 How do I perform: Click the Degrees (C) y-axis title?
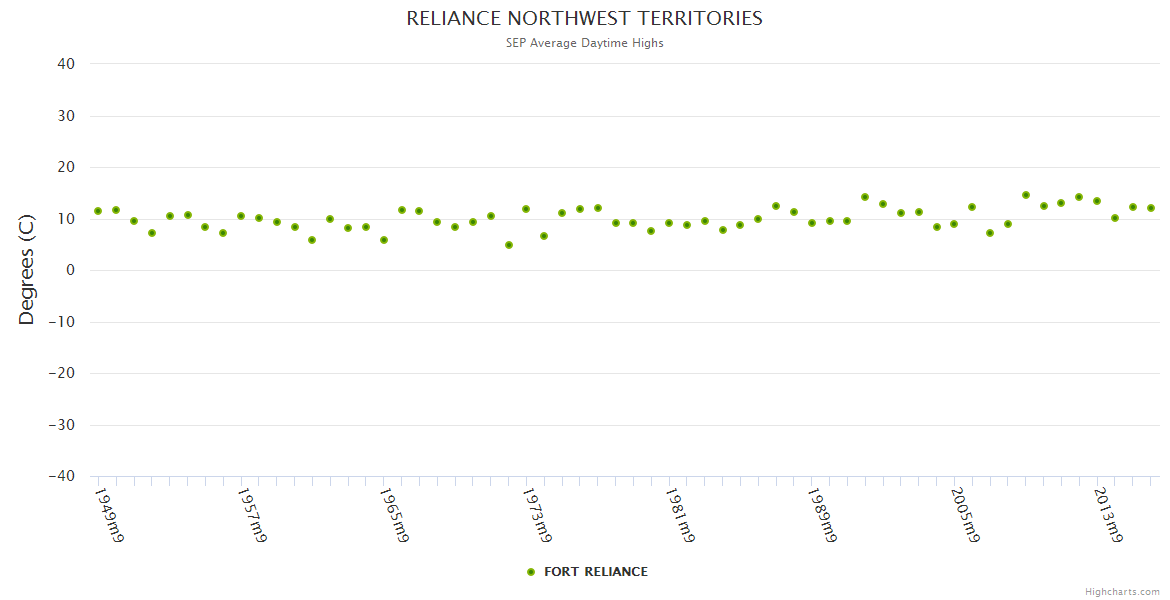(x=27, y=269)
